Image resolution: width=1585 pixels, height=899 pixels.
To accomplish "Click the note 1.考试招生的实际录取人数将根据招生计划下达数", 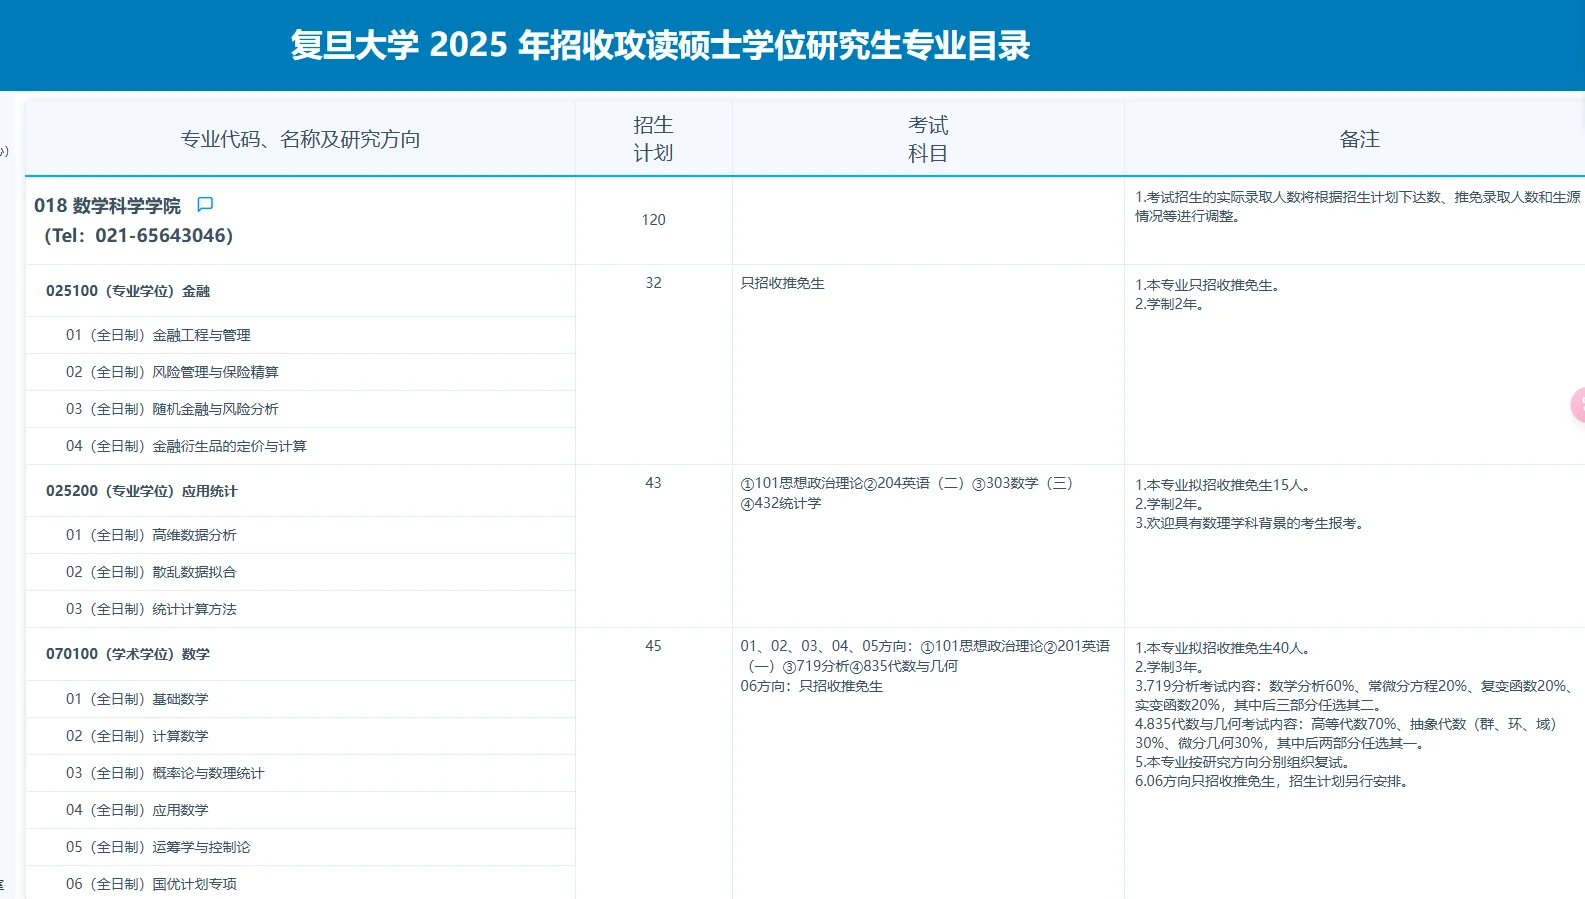I will click(1358, 207).
